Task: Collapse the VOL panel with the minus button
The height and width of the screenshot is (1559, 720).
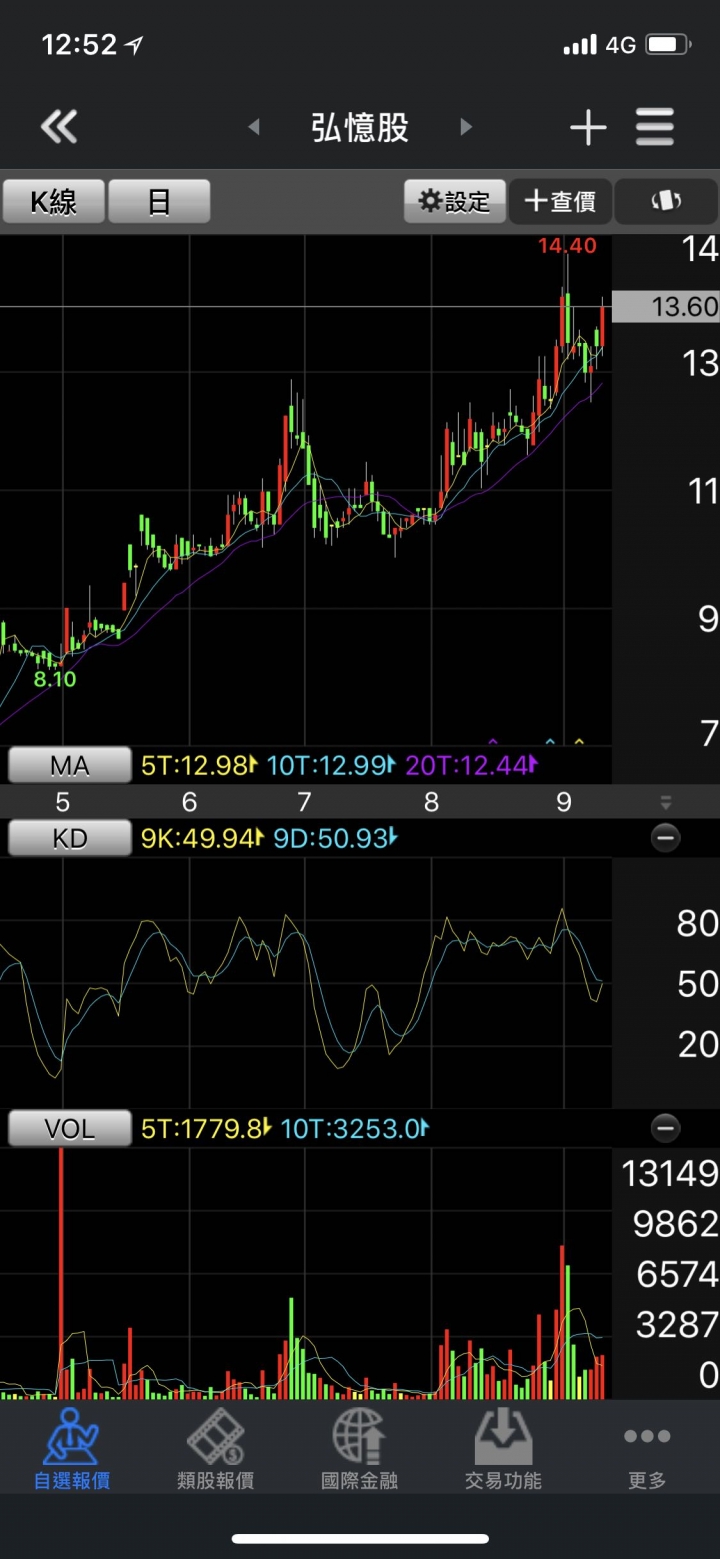Action: coord(665,1129)
